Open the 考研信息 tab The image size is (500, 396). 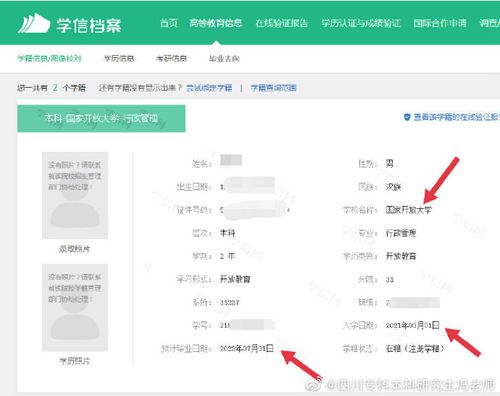point(172,59)
